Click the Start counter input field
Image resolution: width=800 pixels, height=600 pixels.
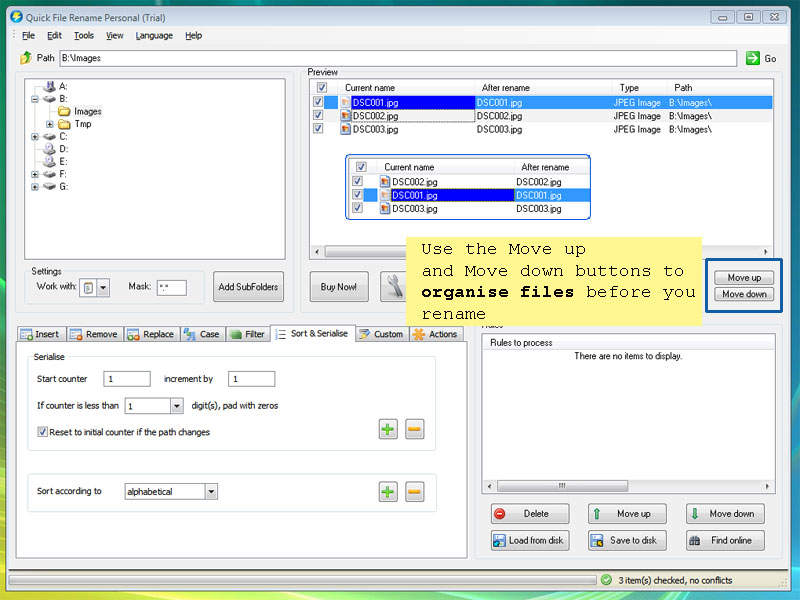pyautogui.click(x=127, y=379)
